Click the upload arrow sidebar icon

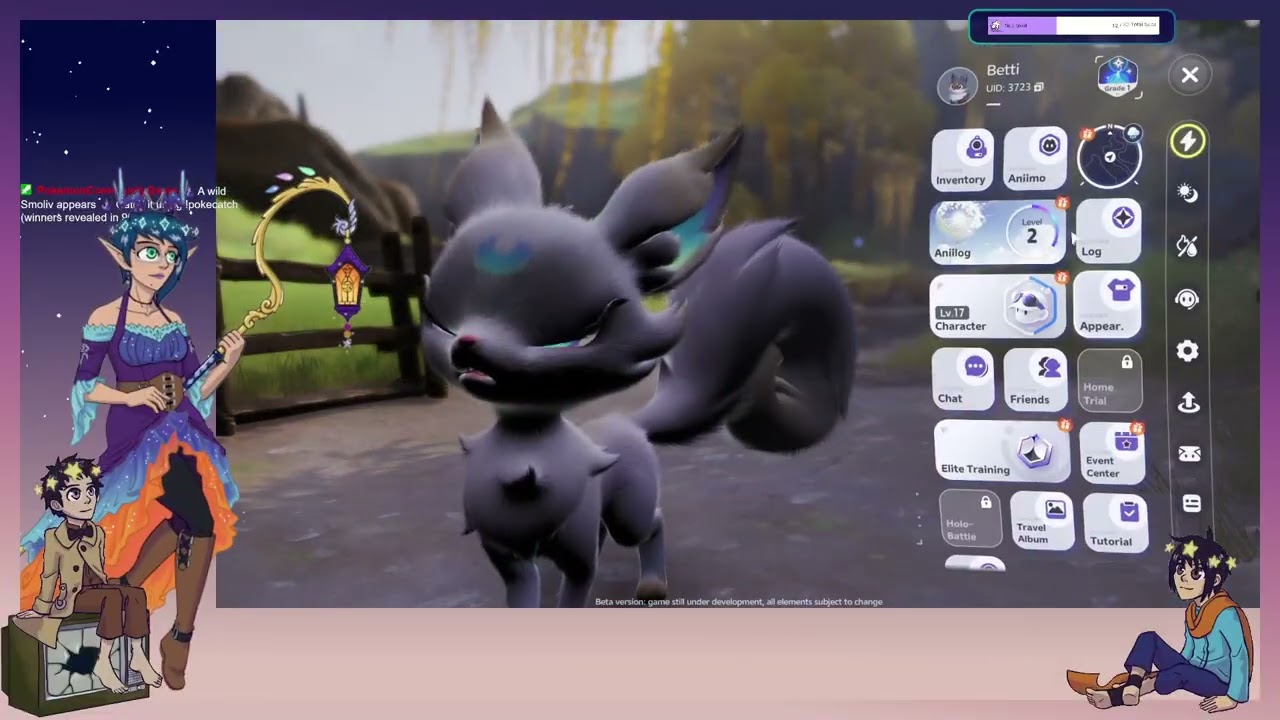(x=1189, y=402)
